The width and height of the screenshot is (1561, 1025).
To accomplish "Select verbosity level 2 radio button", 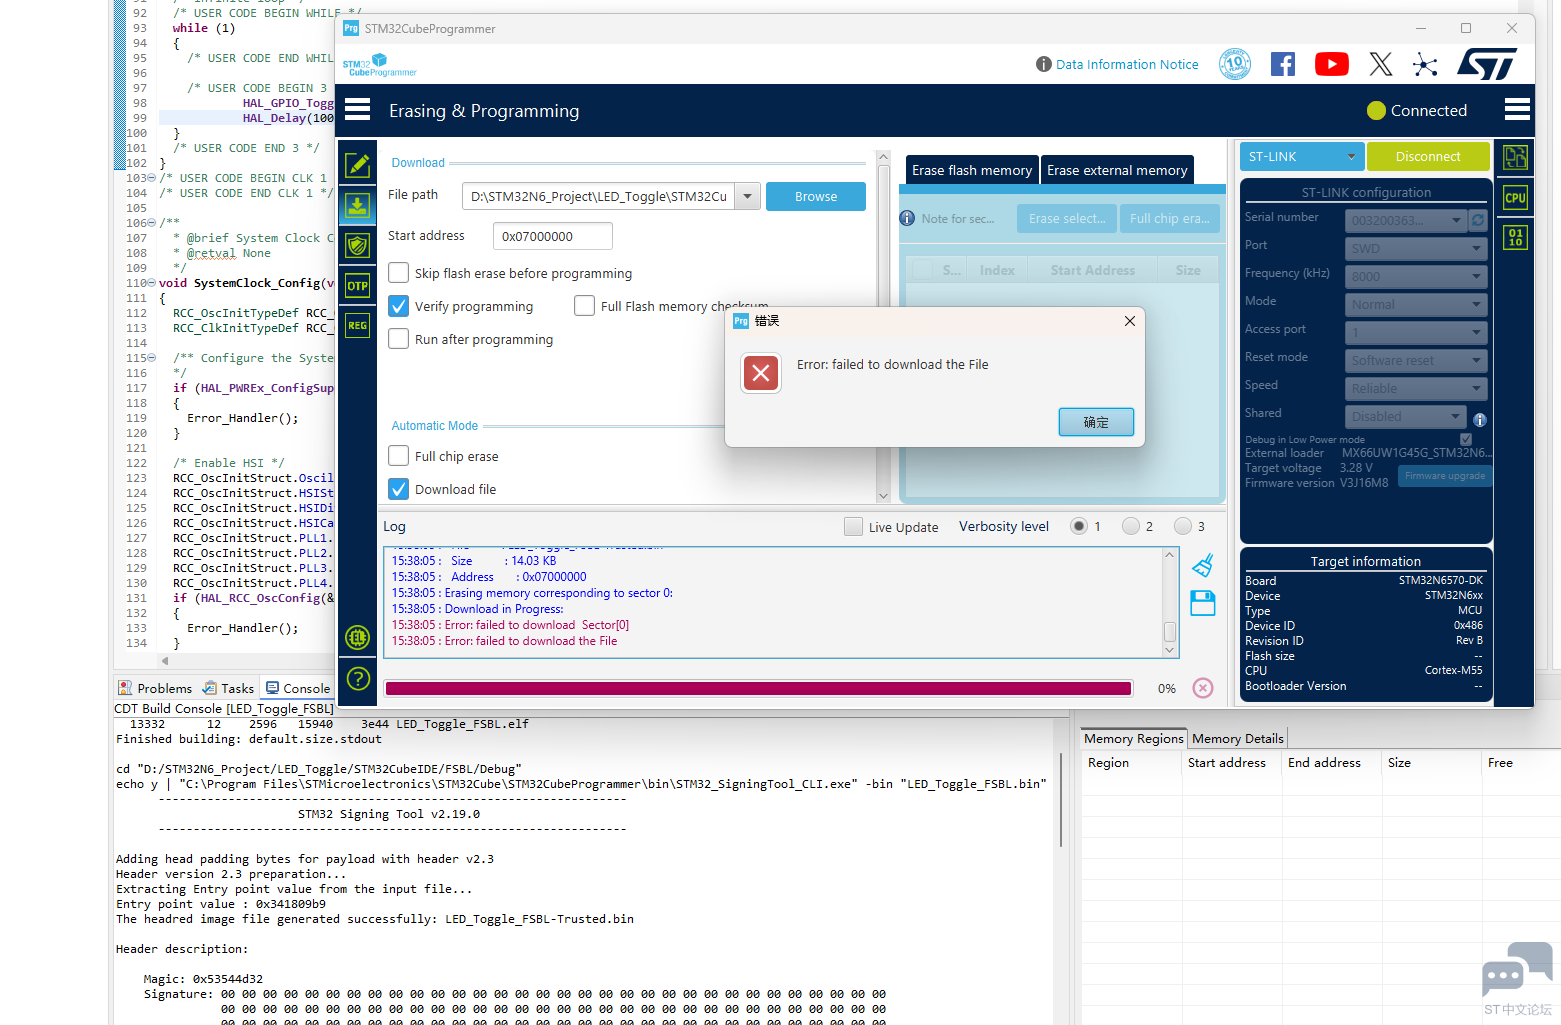I will click(x=1131, y=526).
